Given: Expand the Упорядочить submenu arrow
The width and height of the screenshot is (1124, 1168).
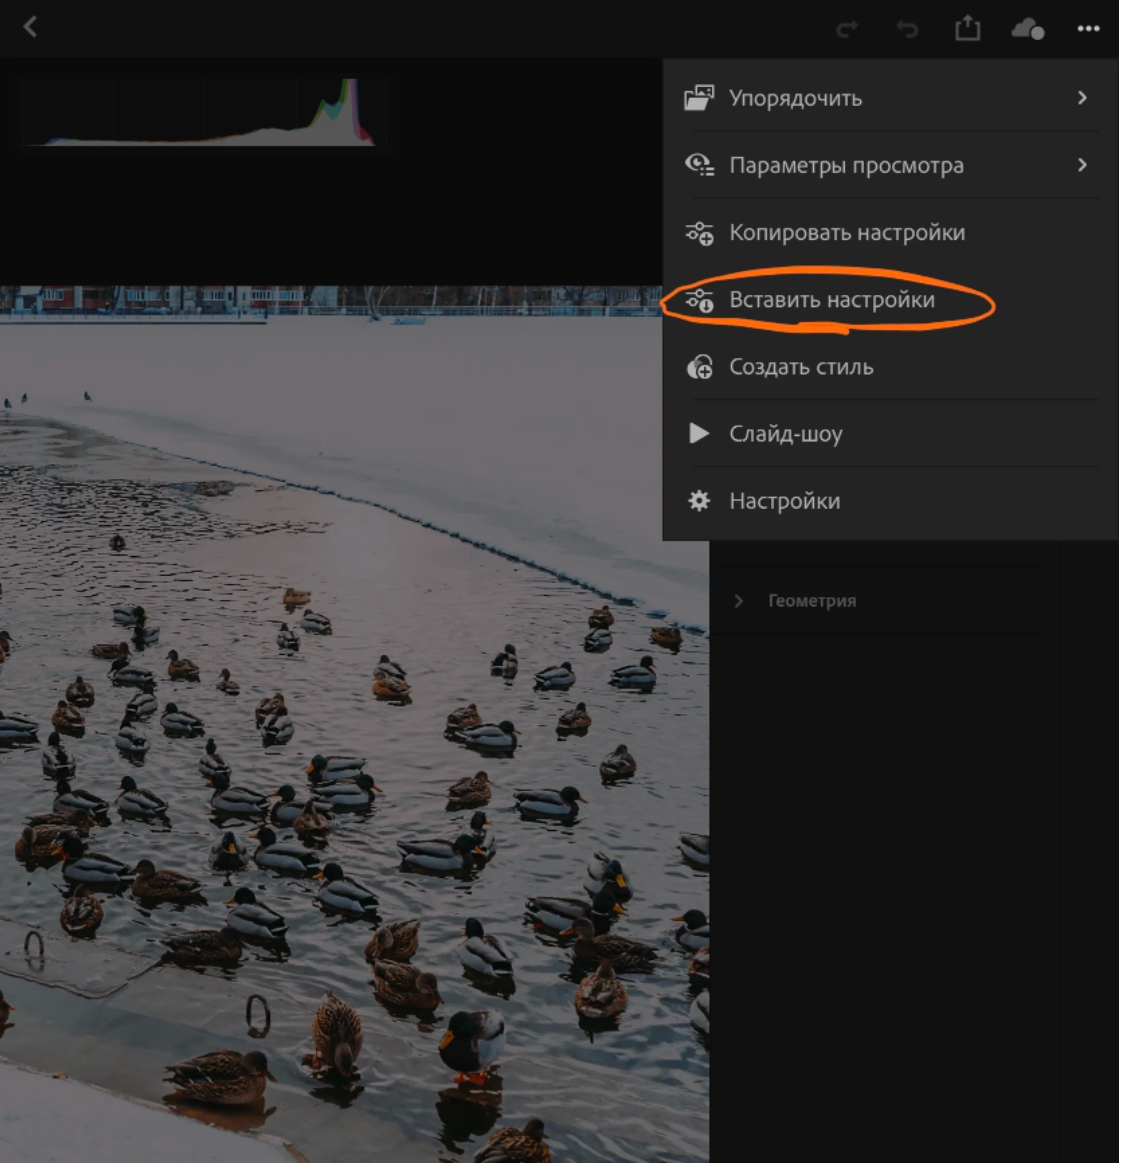Looking at the screenshot, I should (x=1082, y=98).
